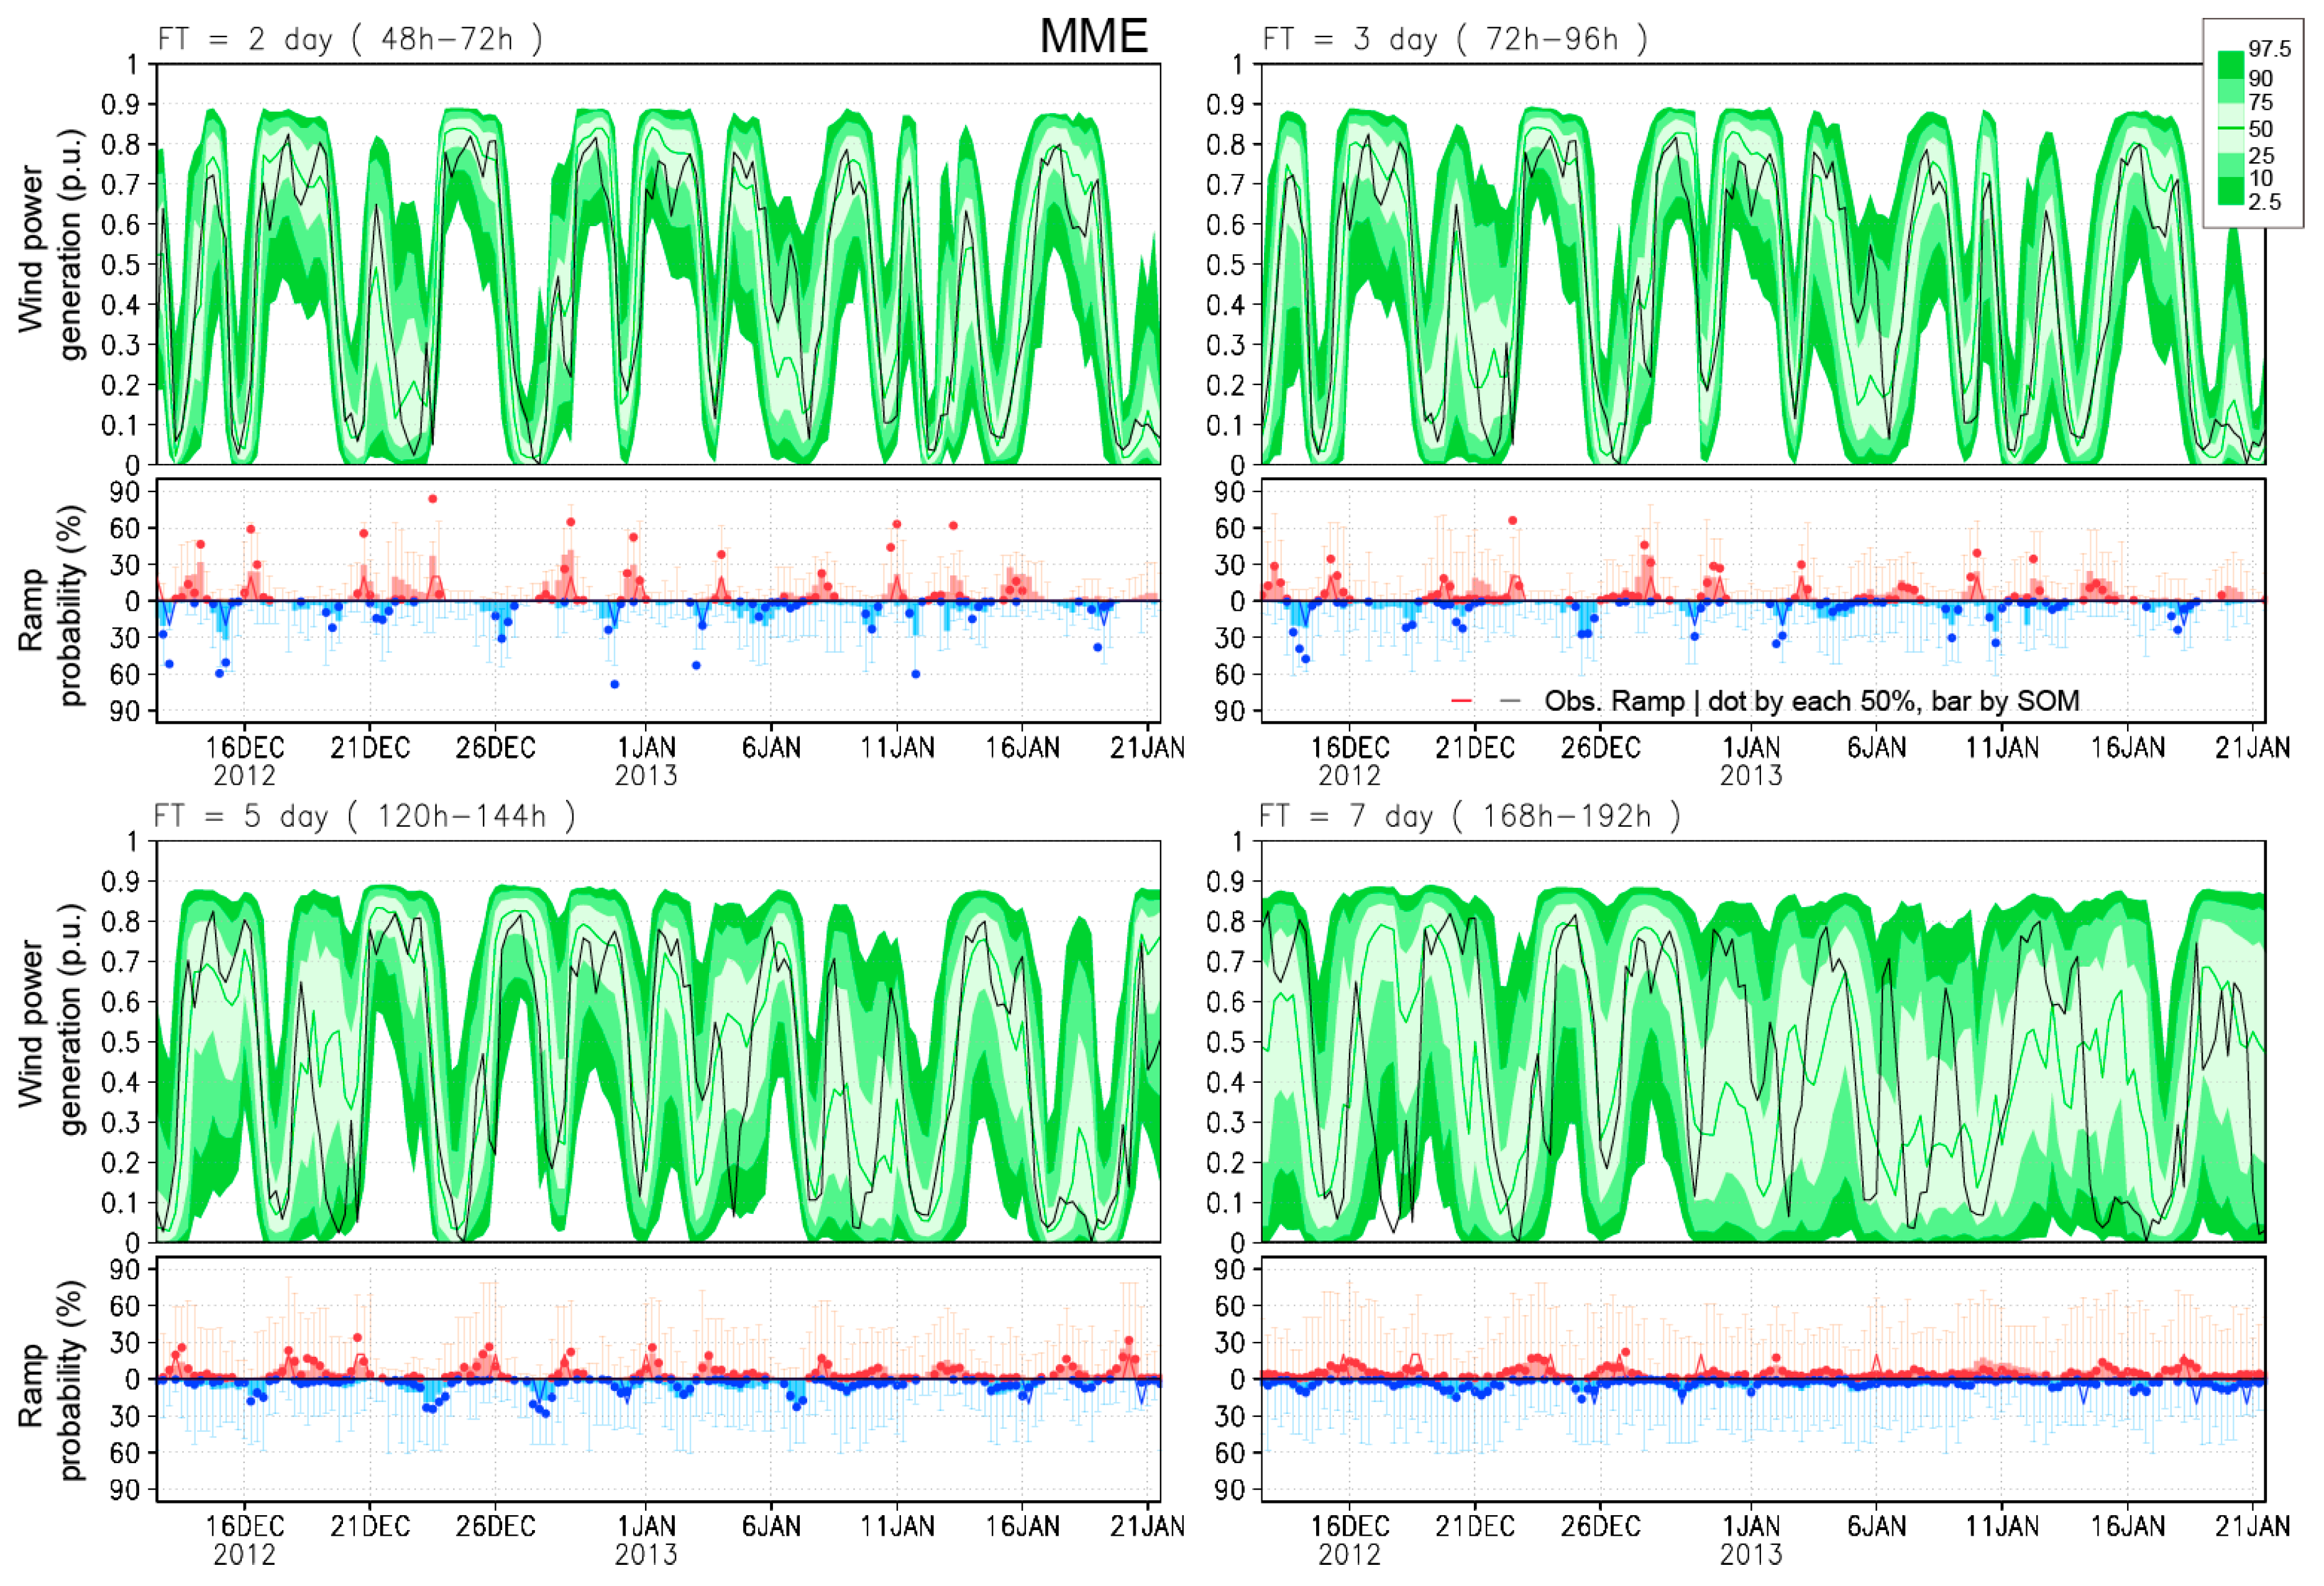2324x1586 pixels.
Task: Click '16DEC 2012' date tick under FT = 2 day panel
Action: (x=245, y=761)
